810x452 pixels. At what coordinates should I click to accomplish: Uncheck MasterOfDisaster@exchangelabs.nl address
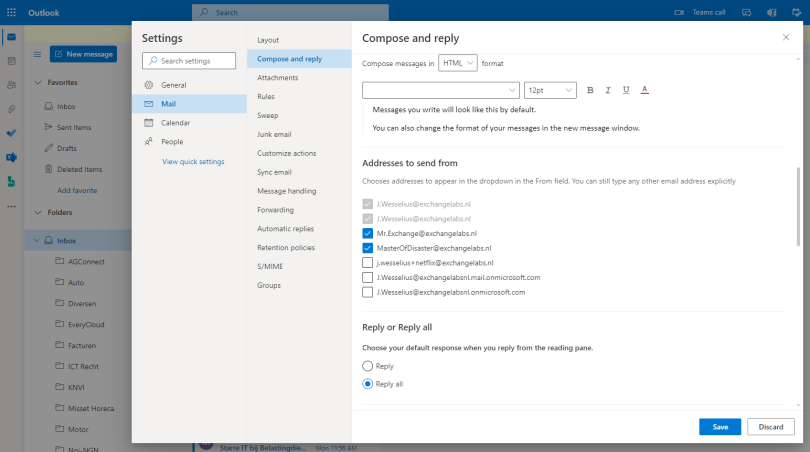pyautogui.click(x=368, y=247)
